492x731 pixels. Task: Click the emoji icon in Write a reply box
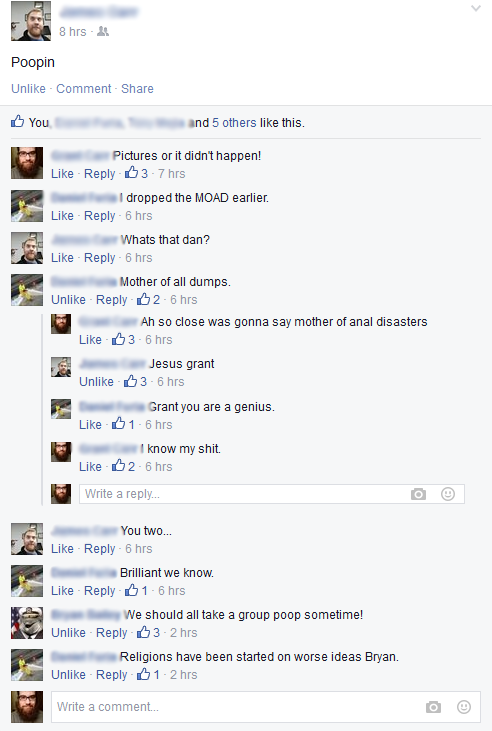tap(448, 494)
